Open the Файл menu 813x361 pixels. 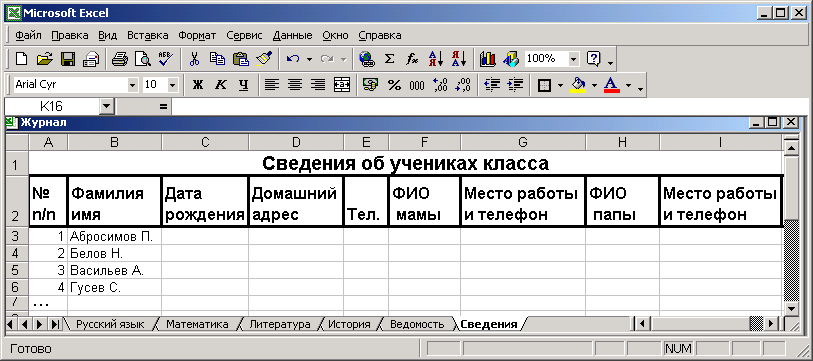tap(29, 35)
